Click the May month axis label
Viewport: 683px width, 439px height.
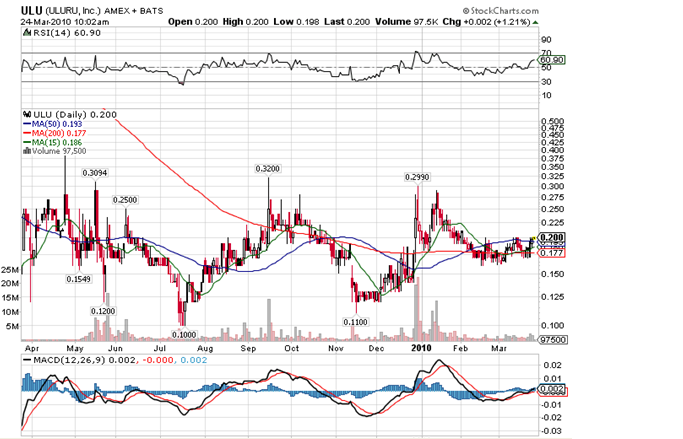pyautogui.click(x=75, y=348)
